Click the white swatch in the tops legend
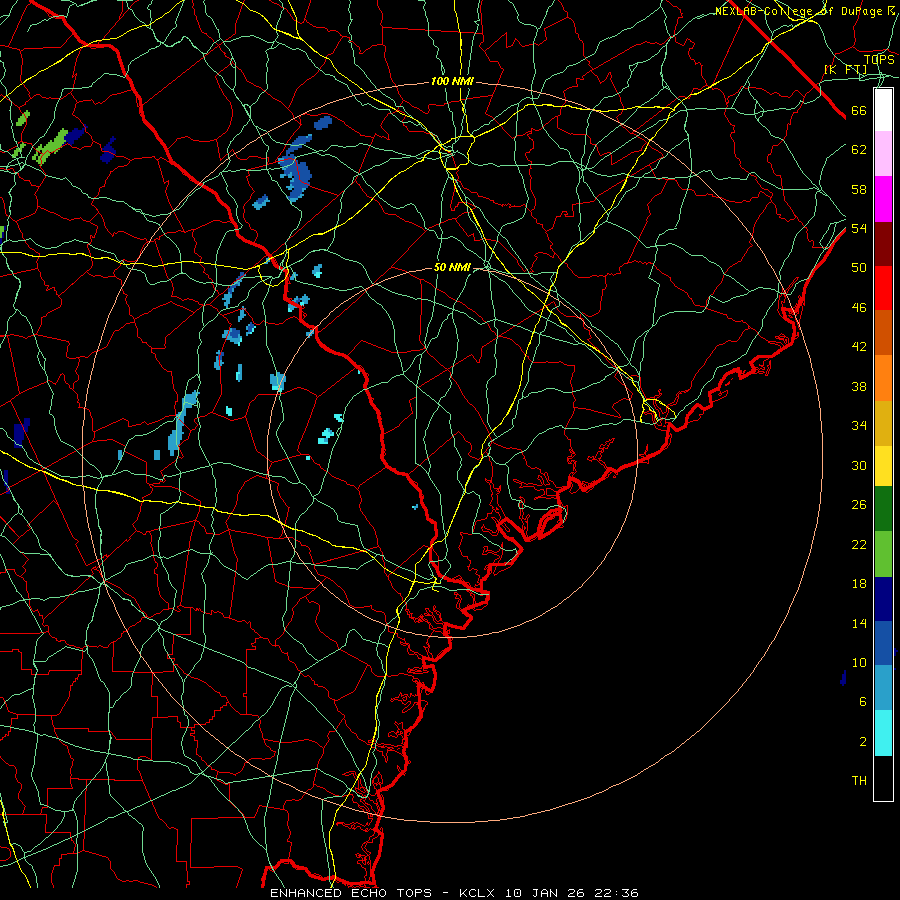The image size is (900, 900). tap(883, 110)
